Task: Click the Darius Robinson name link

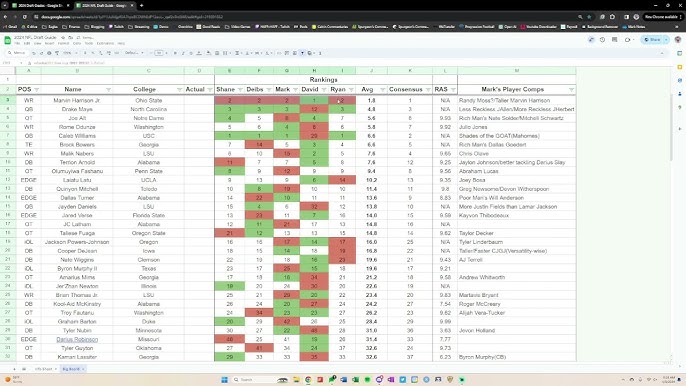Action: pyautogui.click(x=77, y=339)
